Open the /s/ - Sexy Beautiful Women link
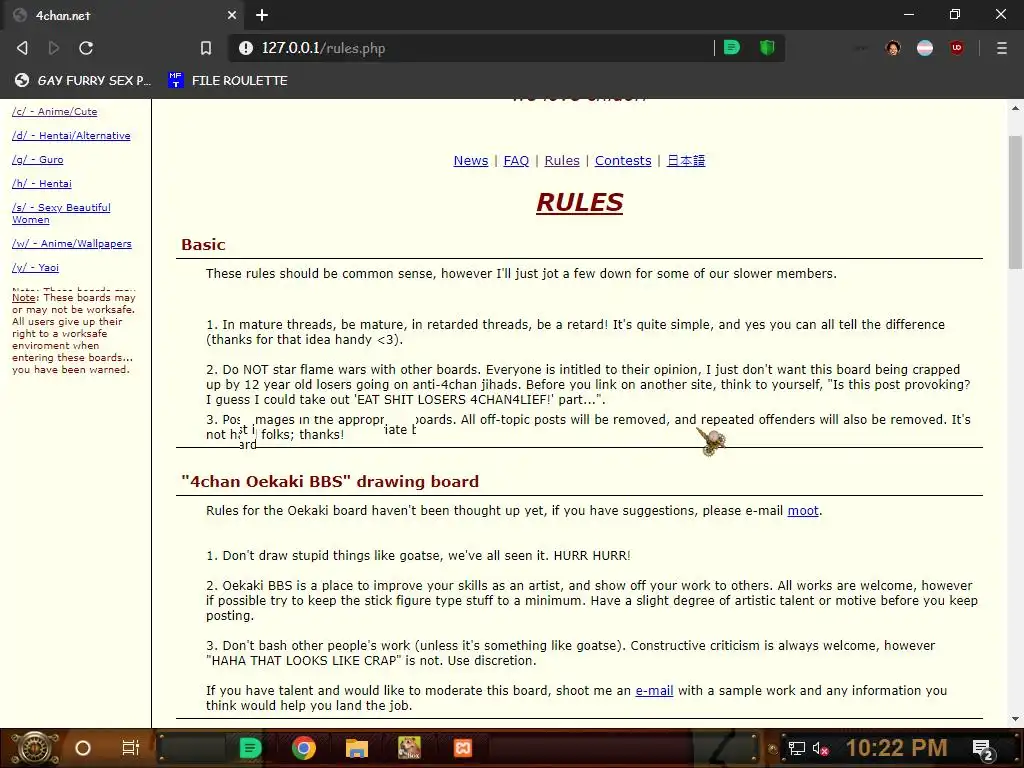Screen dimensions: 1024x768 61,214
